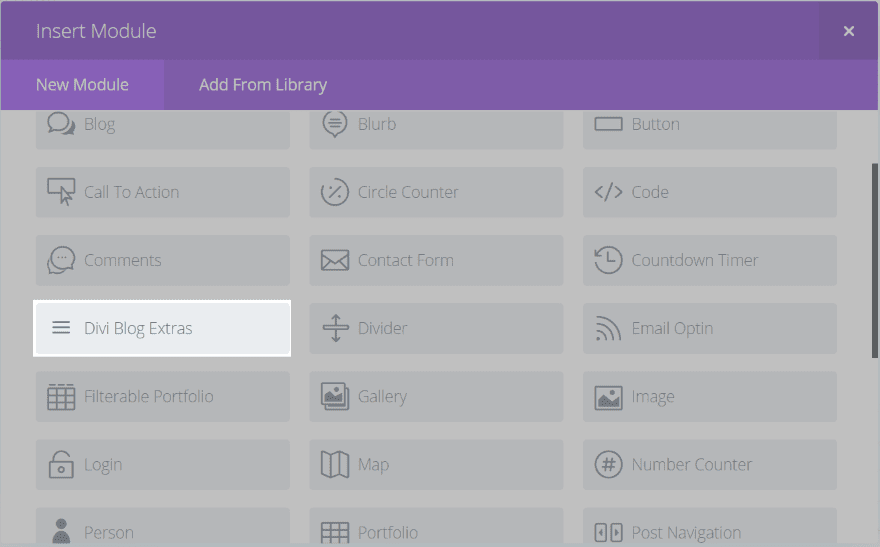880x547 pixels.
Task: Insert the Divi Blog Extras module
Action: pyautogui.click(x=162, y=328)
